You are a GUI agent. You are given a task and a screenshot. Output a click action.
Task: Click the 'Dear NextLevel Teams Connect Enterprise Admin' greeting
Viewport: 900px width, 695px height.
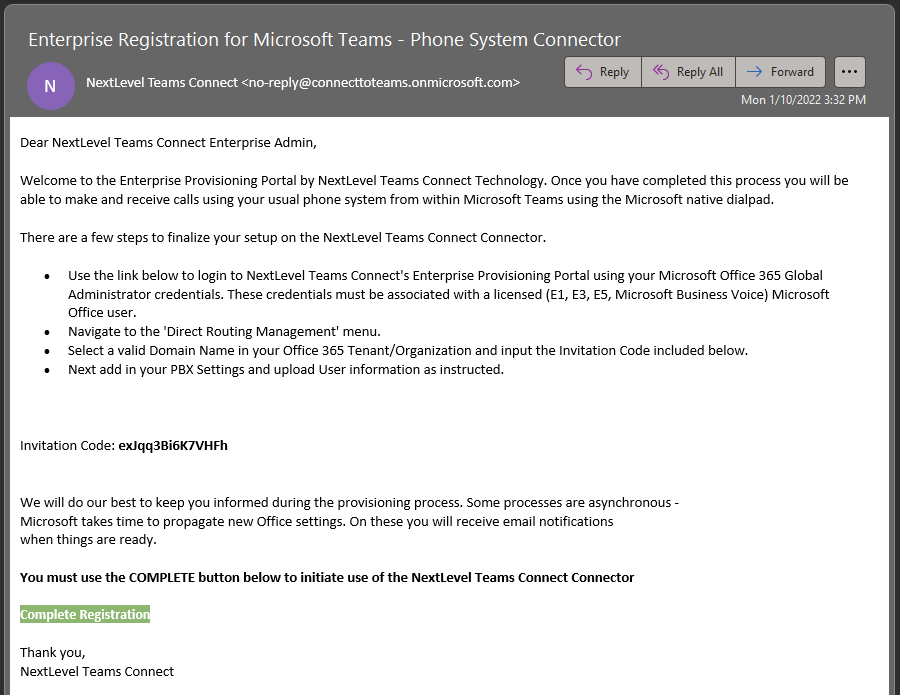click(168, 143)
